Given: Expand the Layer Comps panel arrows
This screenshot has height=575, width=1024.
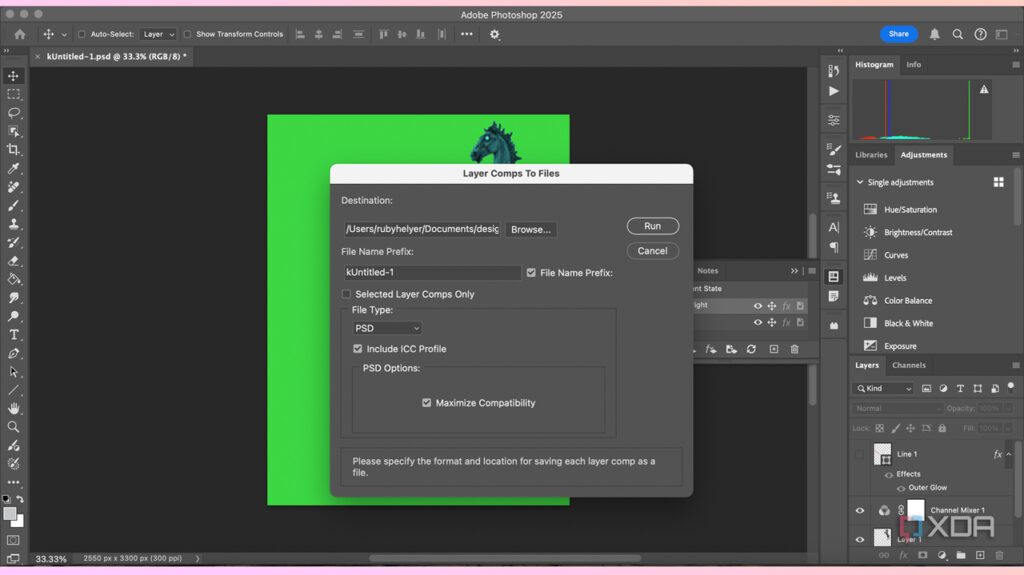Looking at the screenshot, I should click(794, 271).
